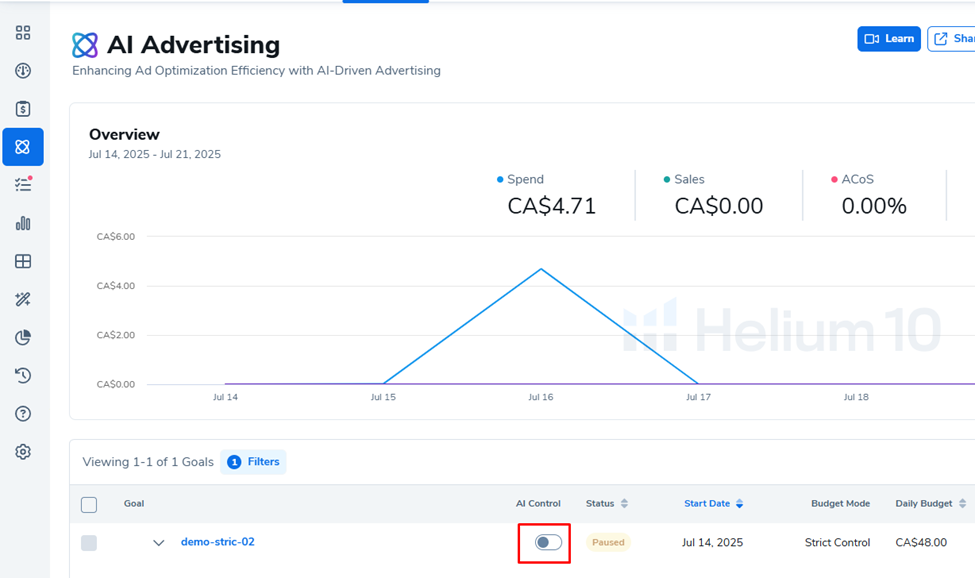Open the pie chart sidebar icon
975x578 pixels.
pyautogui.click(x=23, y=337)
